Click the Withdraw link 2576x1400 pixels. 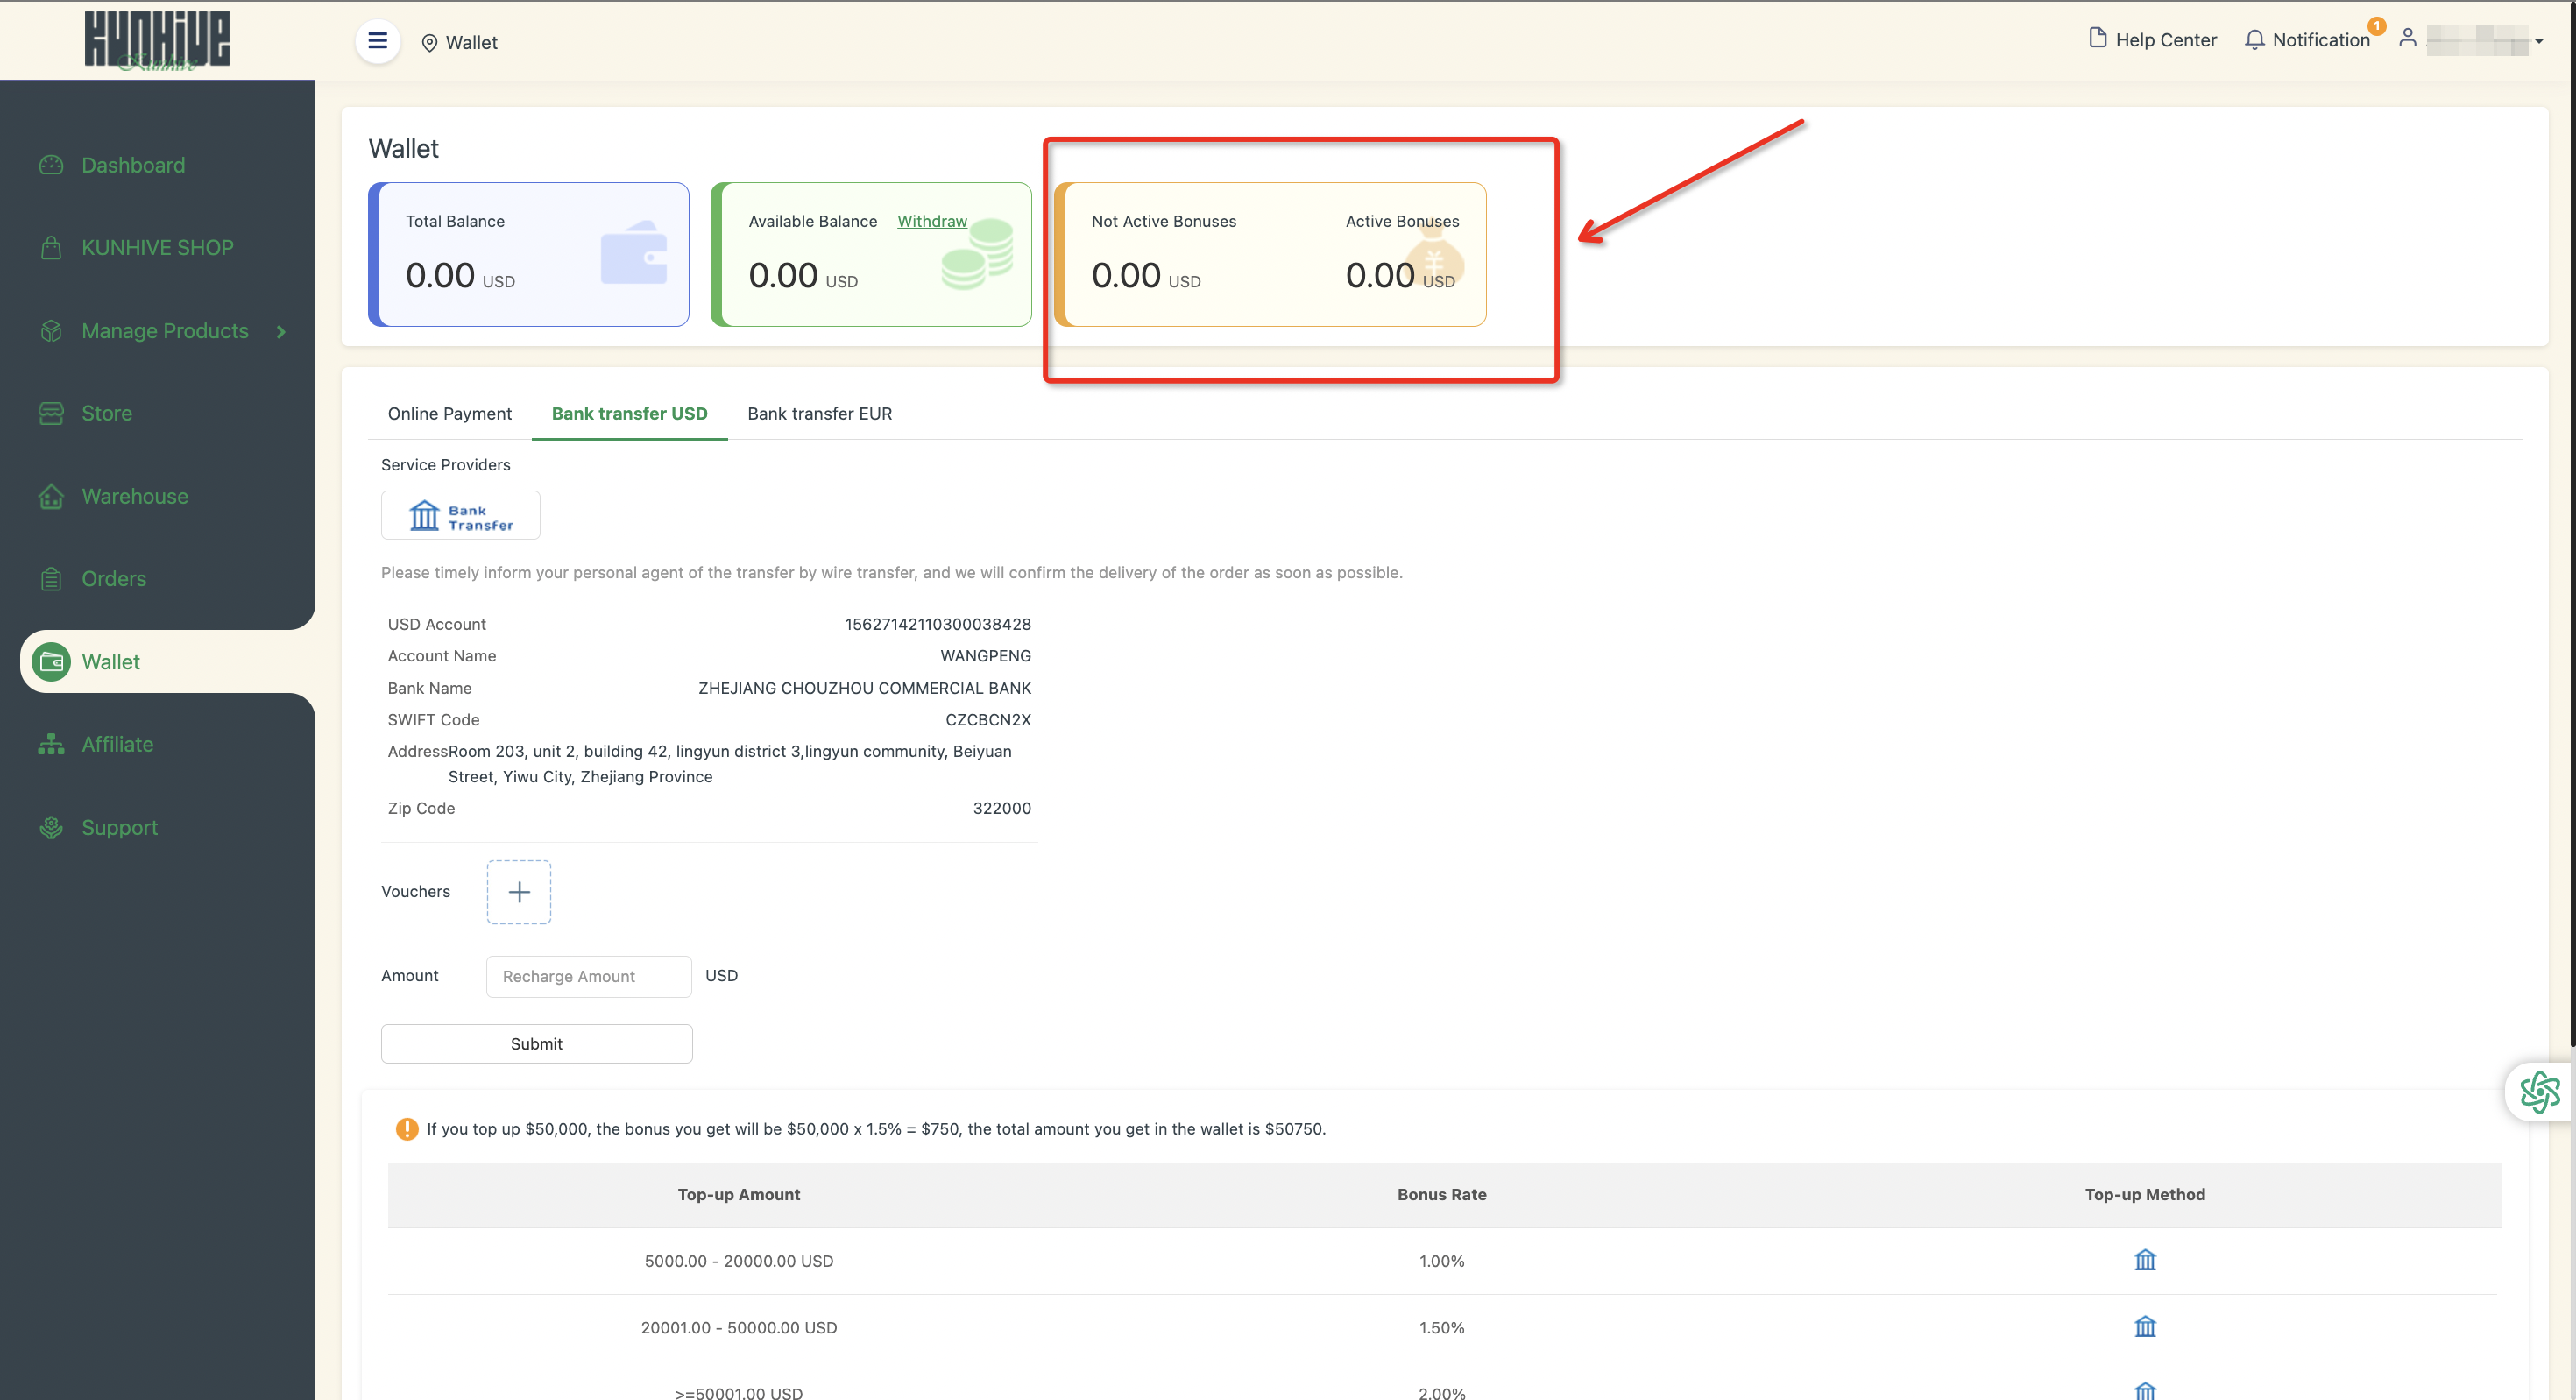pyautogui.click(x=931, y=221)
